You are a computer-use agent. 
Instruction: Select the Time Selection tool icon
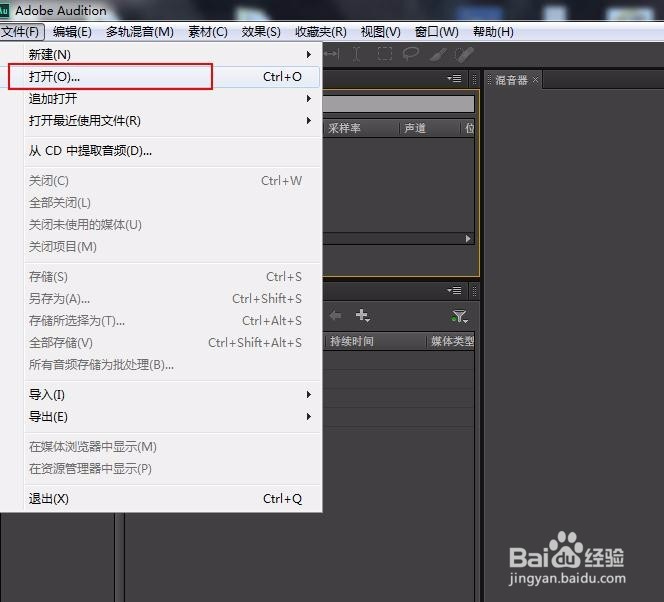click(357, 54)
